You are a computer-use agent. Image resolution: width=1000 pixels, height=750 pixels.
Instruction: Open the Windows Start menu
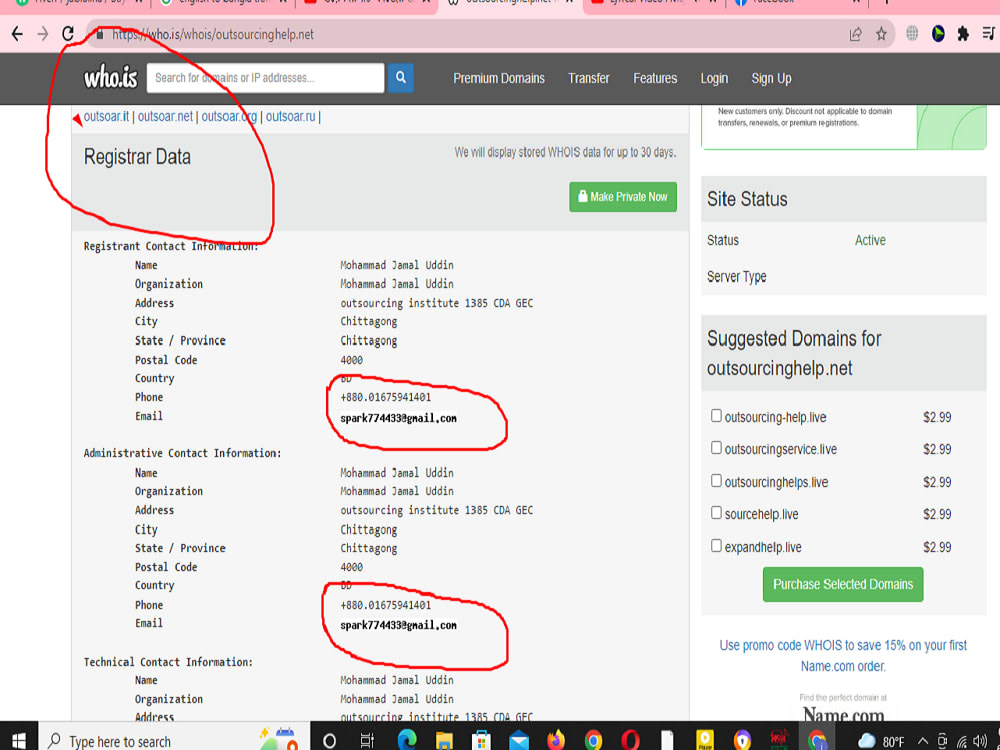19,740
